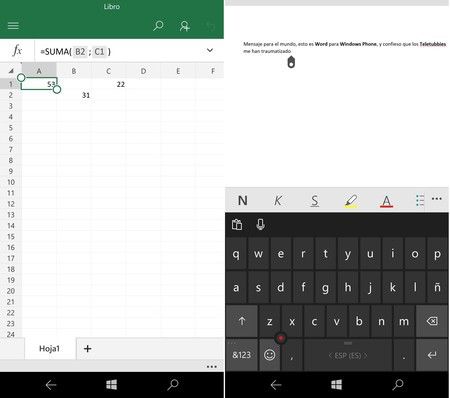Apply yellow text highlight color
The width and height of the screenshot is (450, 398).
tap(350, 201)
